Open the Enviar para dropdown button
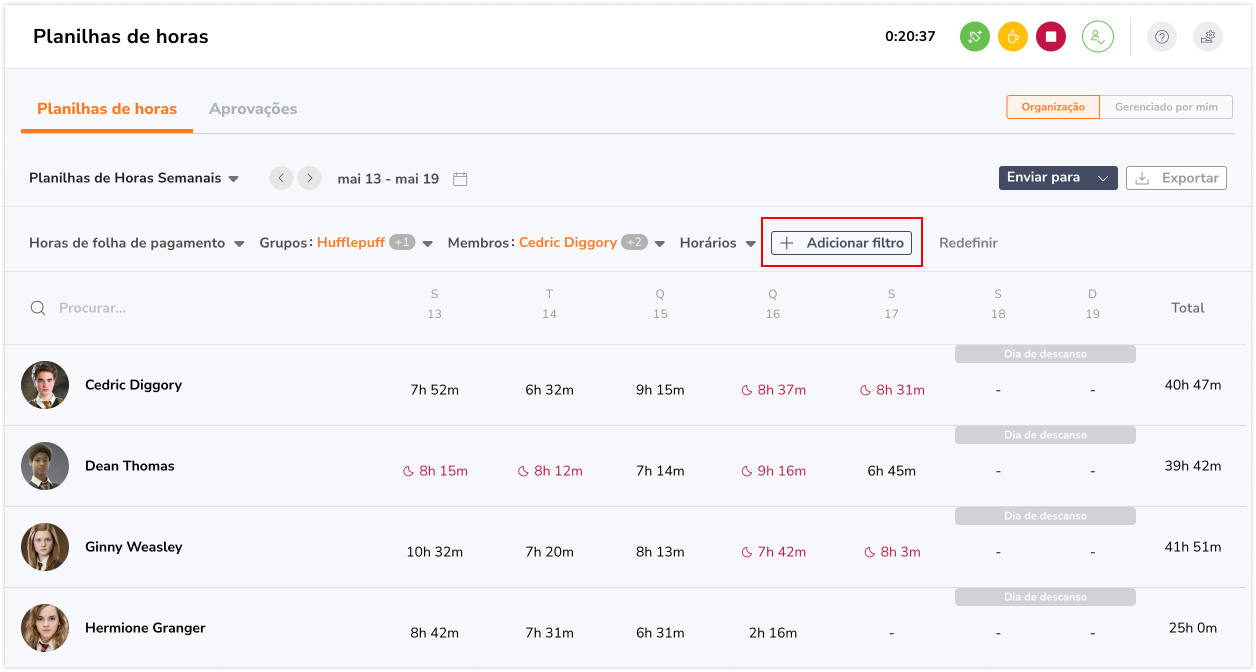Viewport: 1256px width, 672px height. (1057, 178)
